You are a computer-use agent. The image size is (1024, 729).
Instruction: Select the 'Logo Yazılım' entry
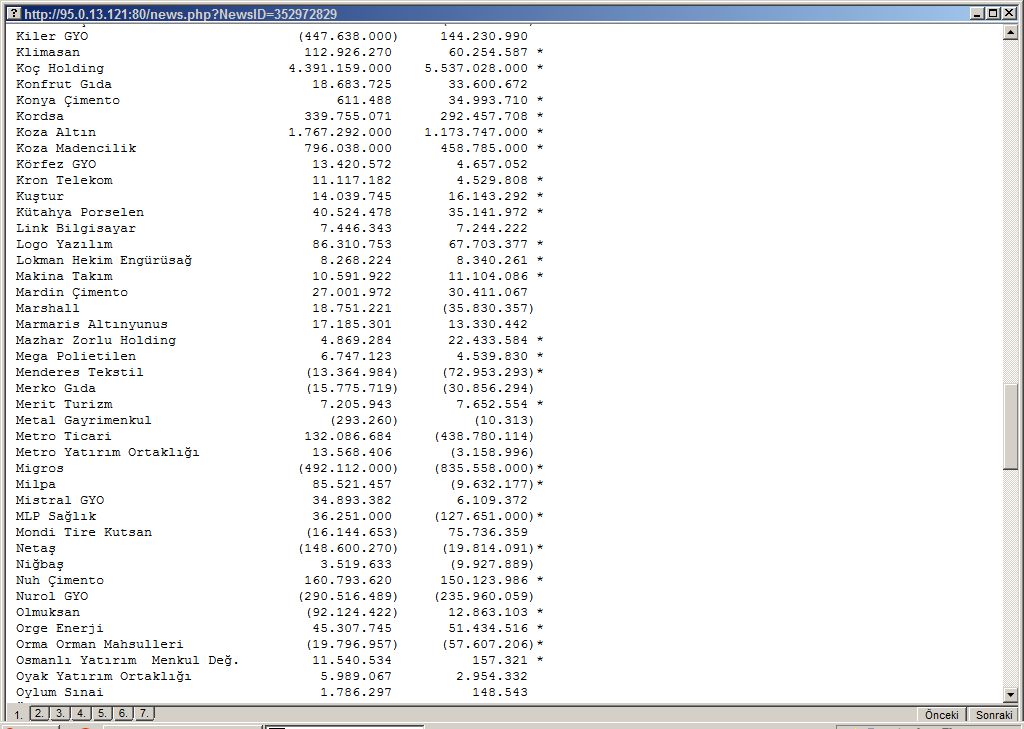pyautogui.click(x=64, y=244)
